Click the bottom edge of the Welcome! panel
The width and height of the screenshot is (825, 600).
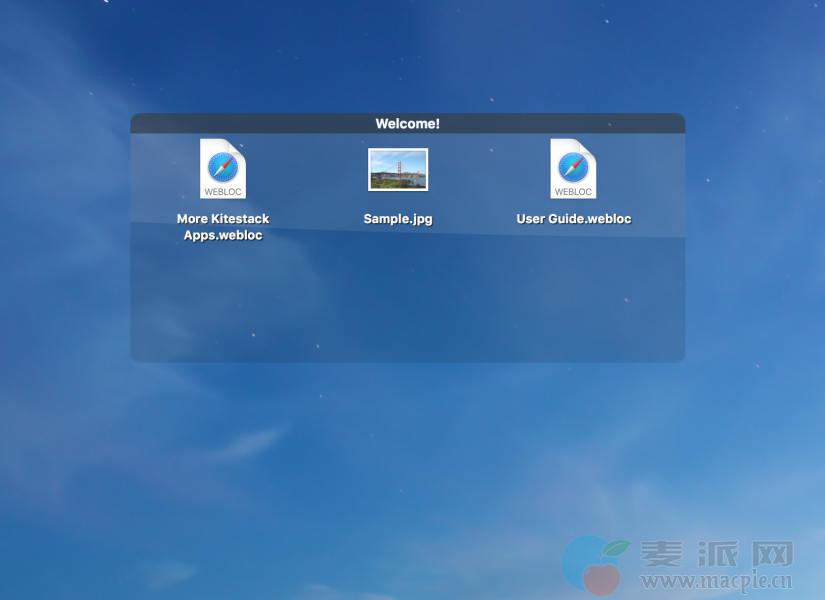pyautogui.click(x=407, y=359)
